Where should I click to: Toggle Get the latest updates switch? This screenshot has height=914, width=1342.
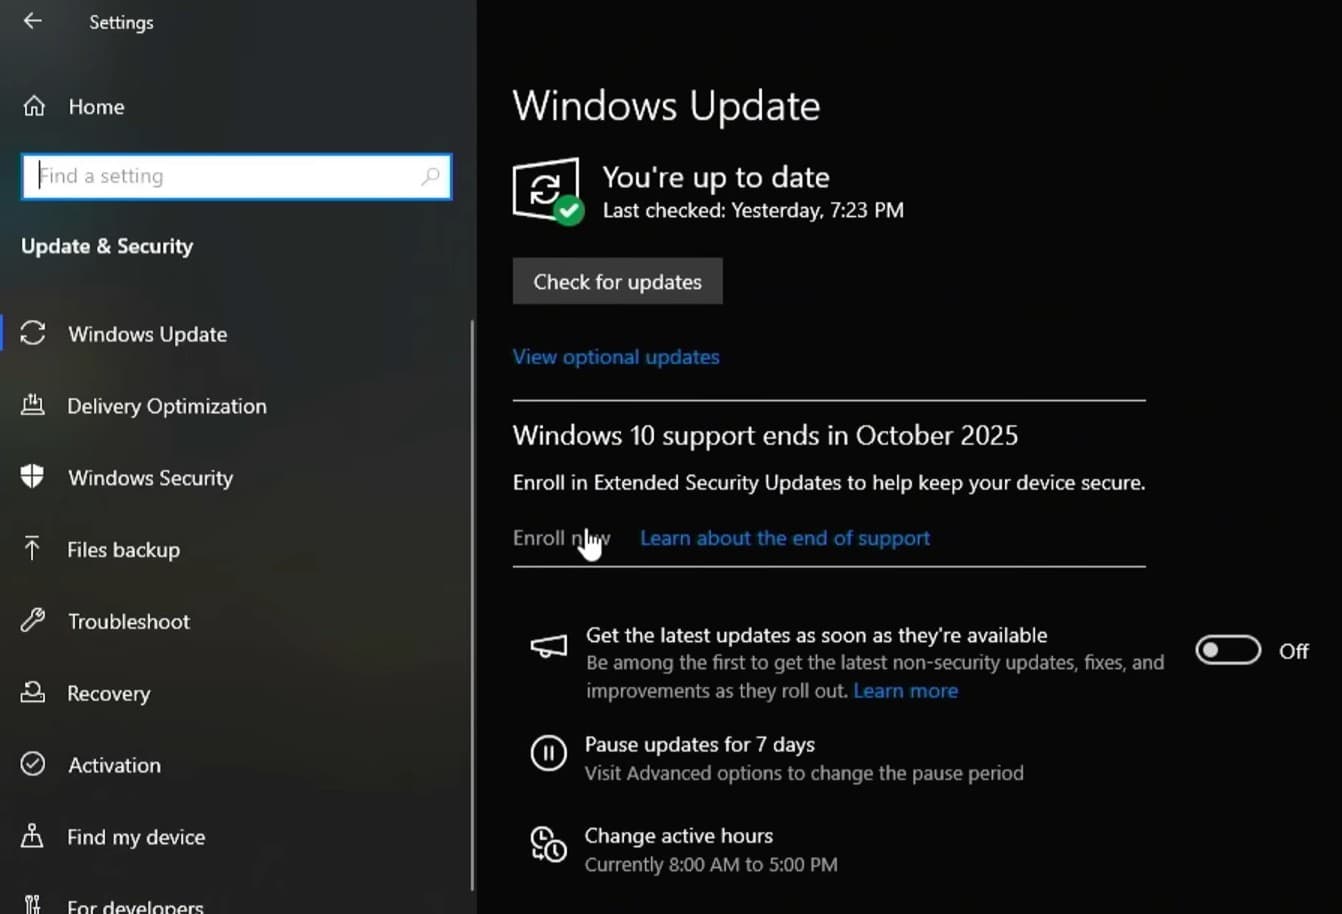[1228, 651]
